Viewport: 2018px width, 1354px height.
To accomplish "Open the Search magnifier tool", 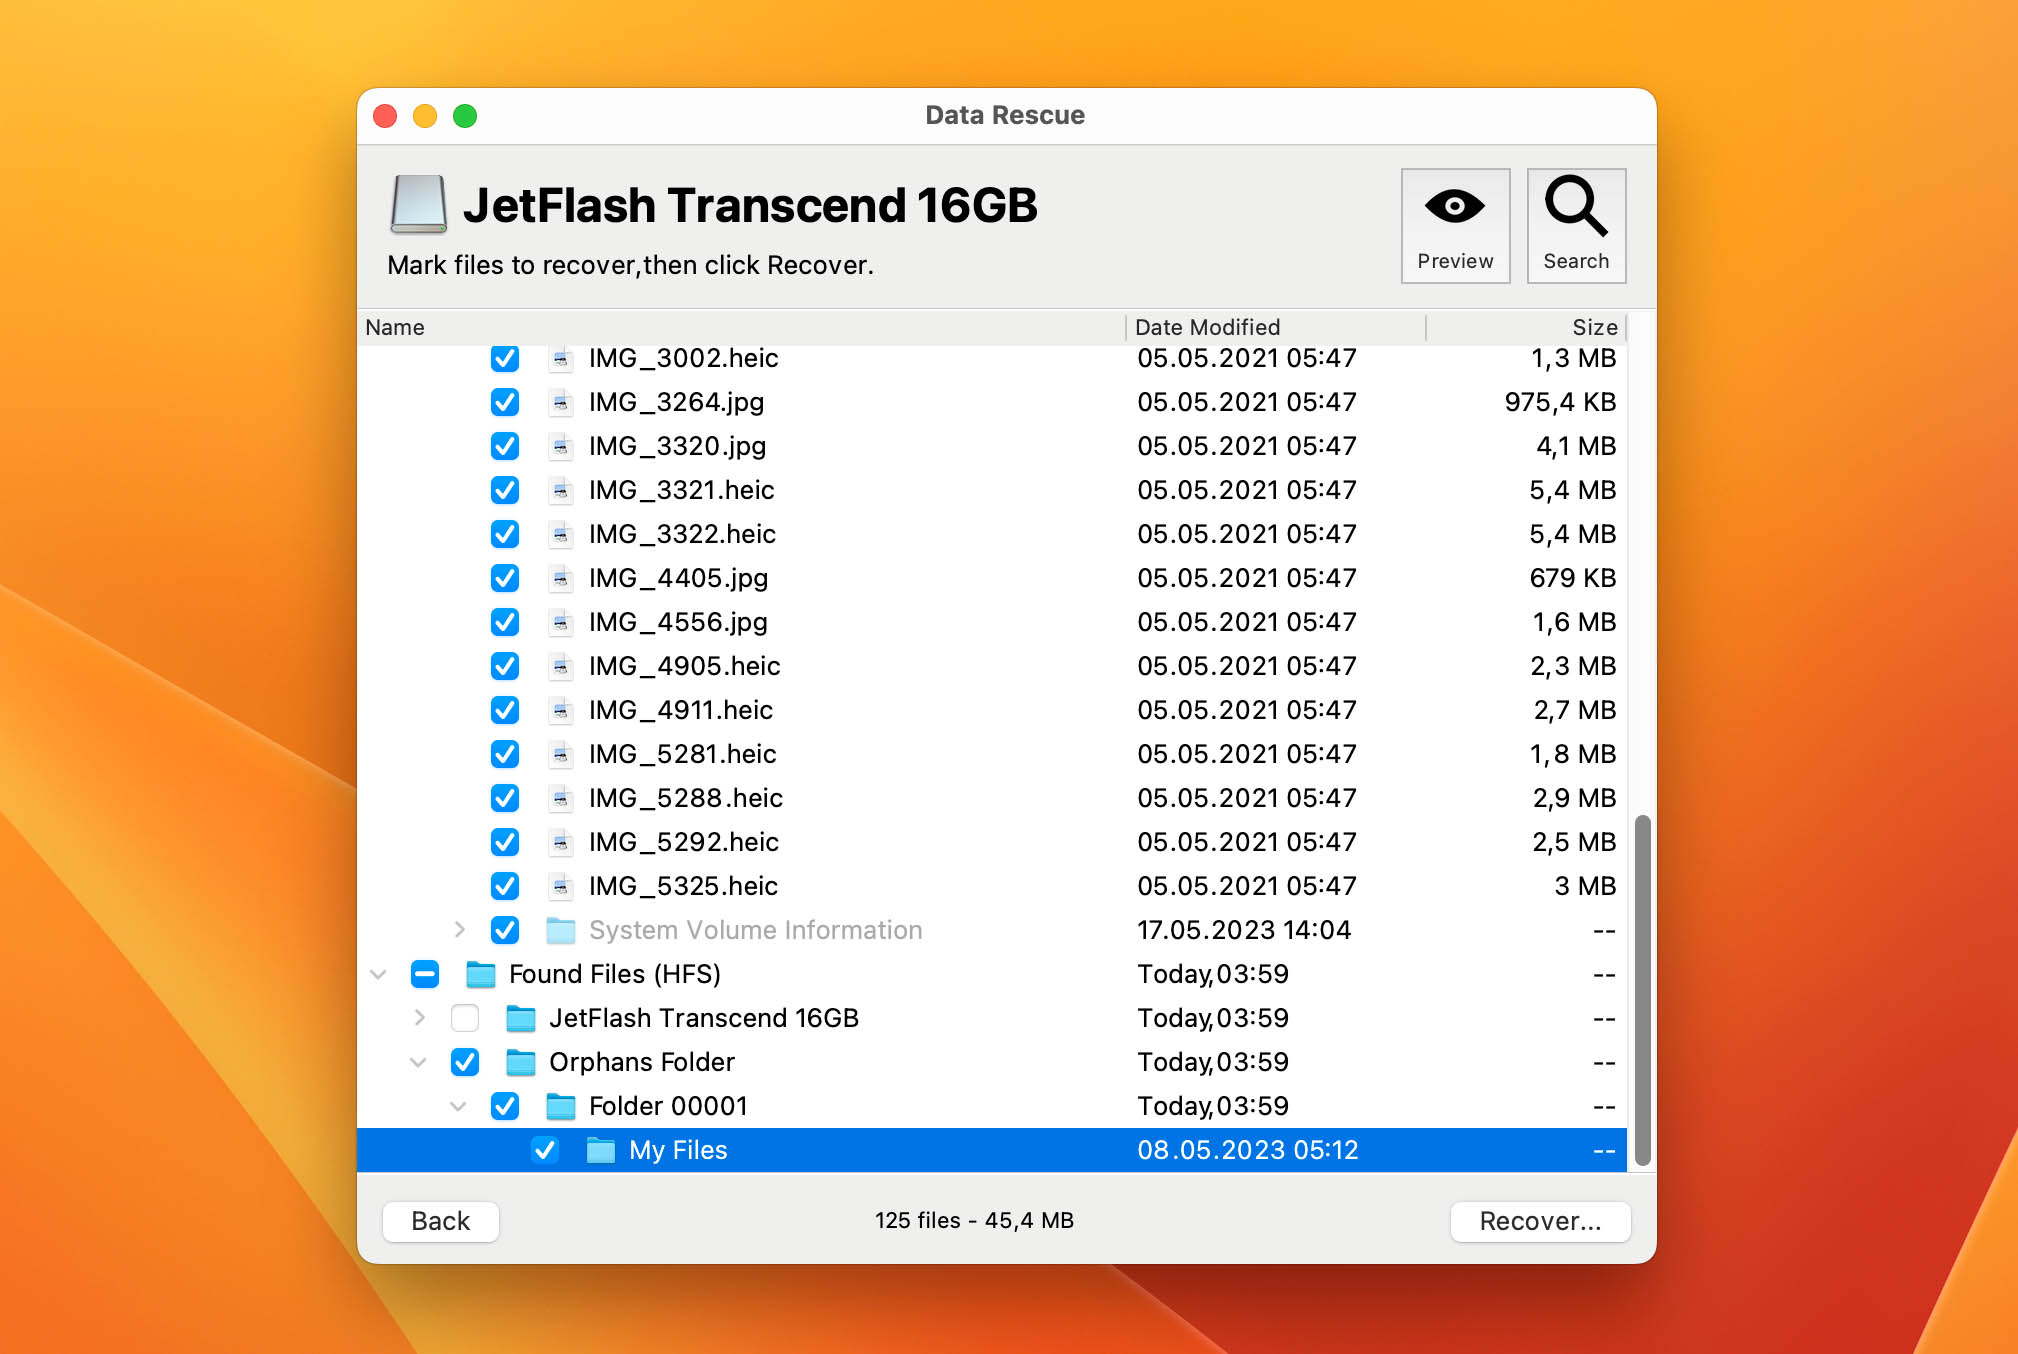I will pyautogui.click(x=1576, y=226).
